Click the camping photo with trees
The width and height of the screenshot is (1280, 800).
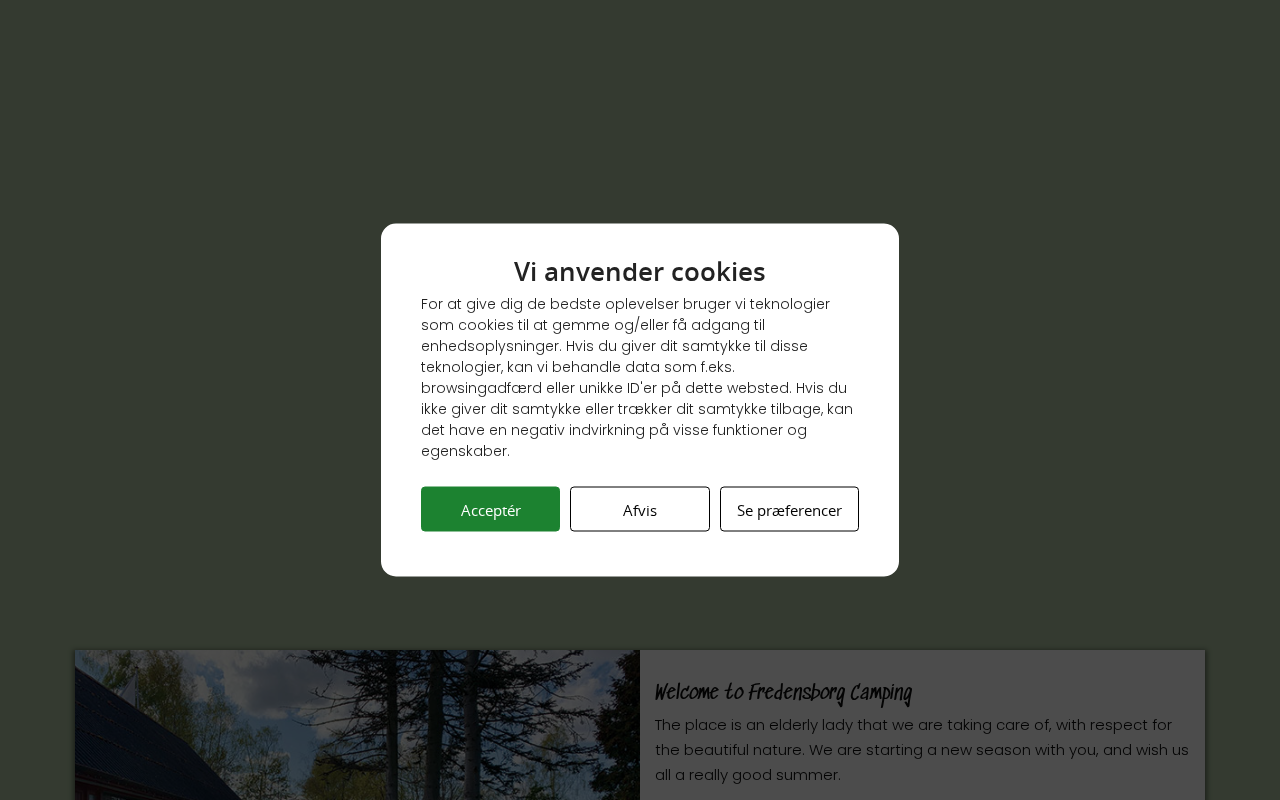(x=357, y=725)
